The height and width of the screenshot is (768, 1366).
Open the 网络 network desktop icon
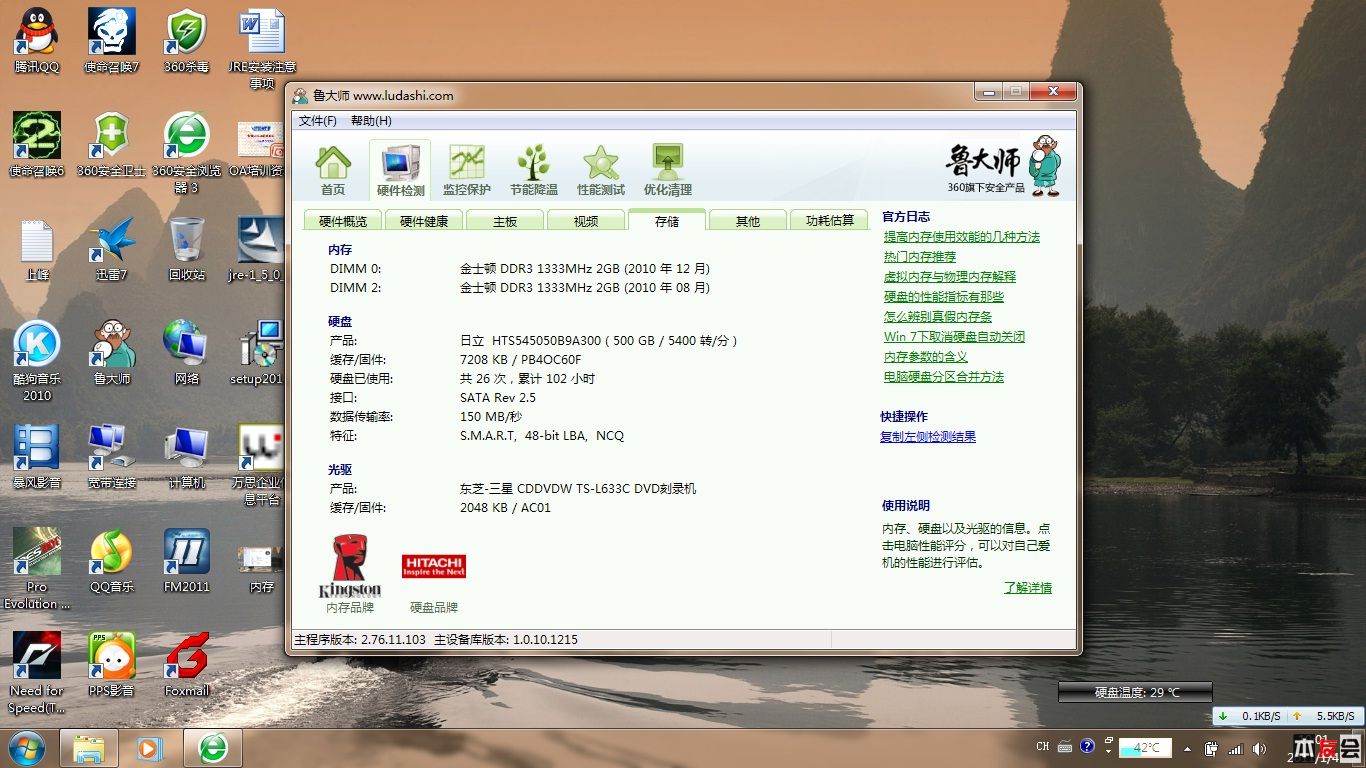pyautogui.click(x=187, y=352)
